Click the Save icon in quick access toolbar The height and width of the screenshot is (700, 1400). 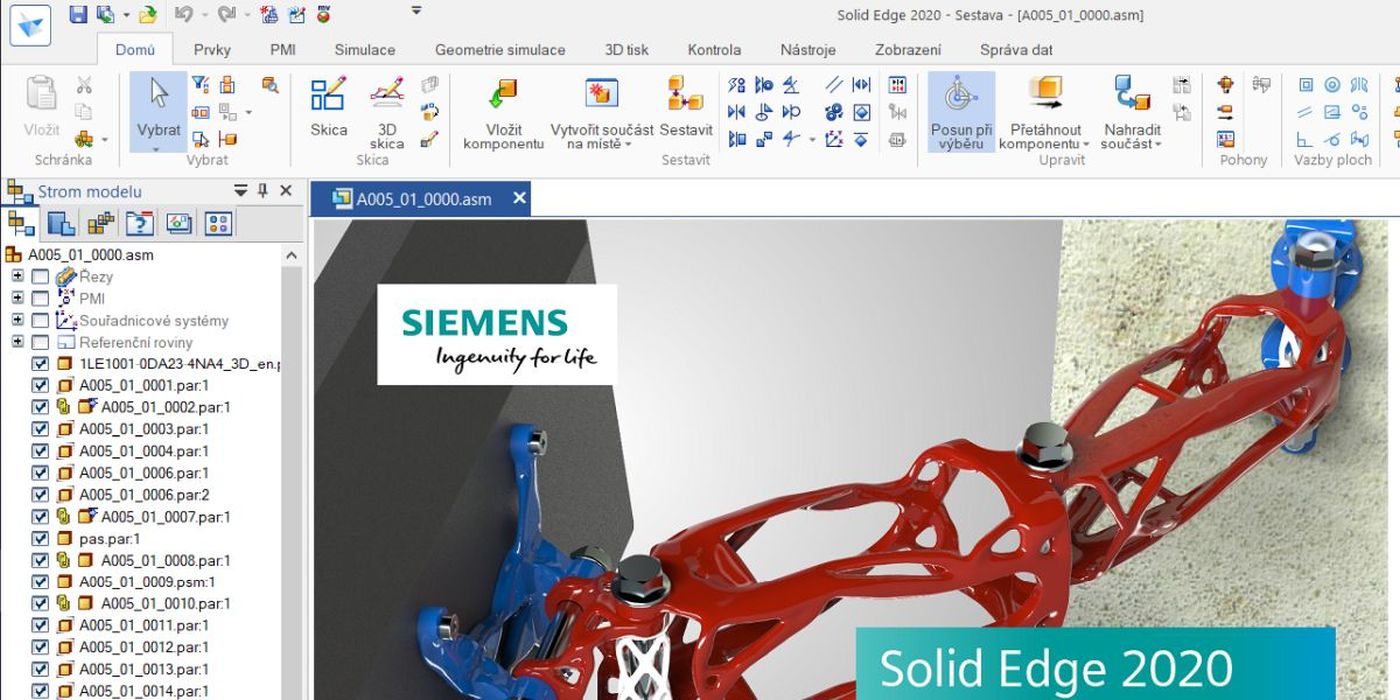tap(78, 14)
